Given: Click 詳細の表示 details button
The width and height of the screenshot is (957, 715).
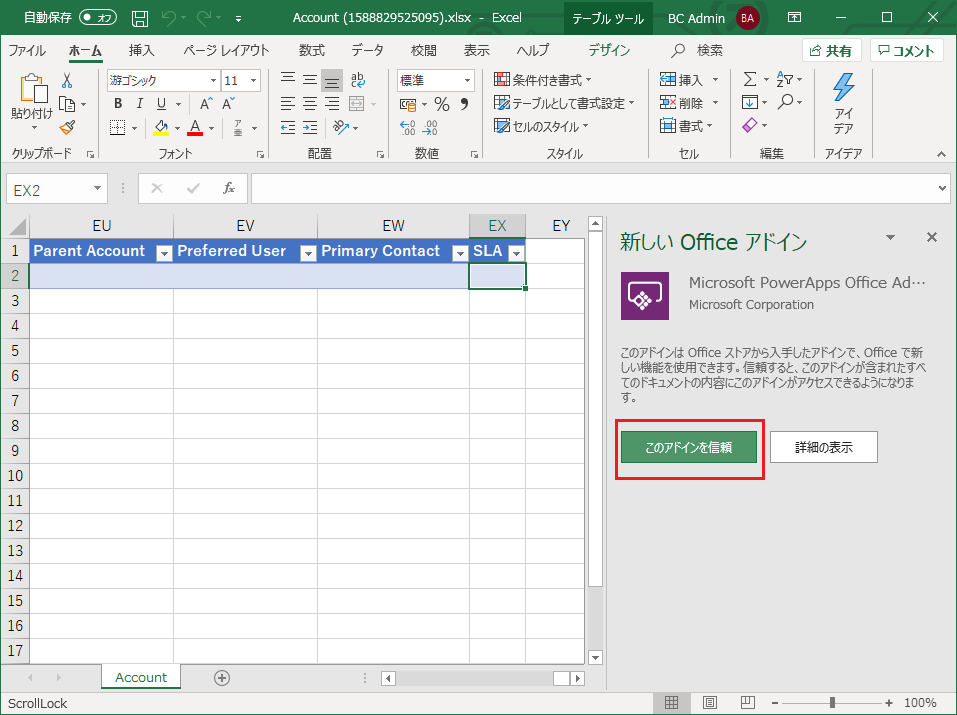Looking at the screenshot, I should click(823, 448).
